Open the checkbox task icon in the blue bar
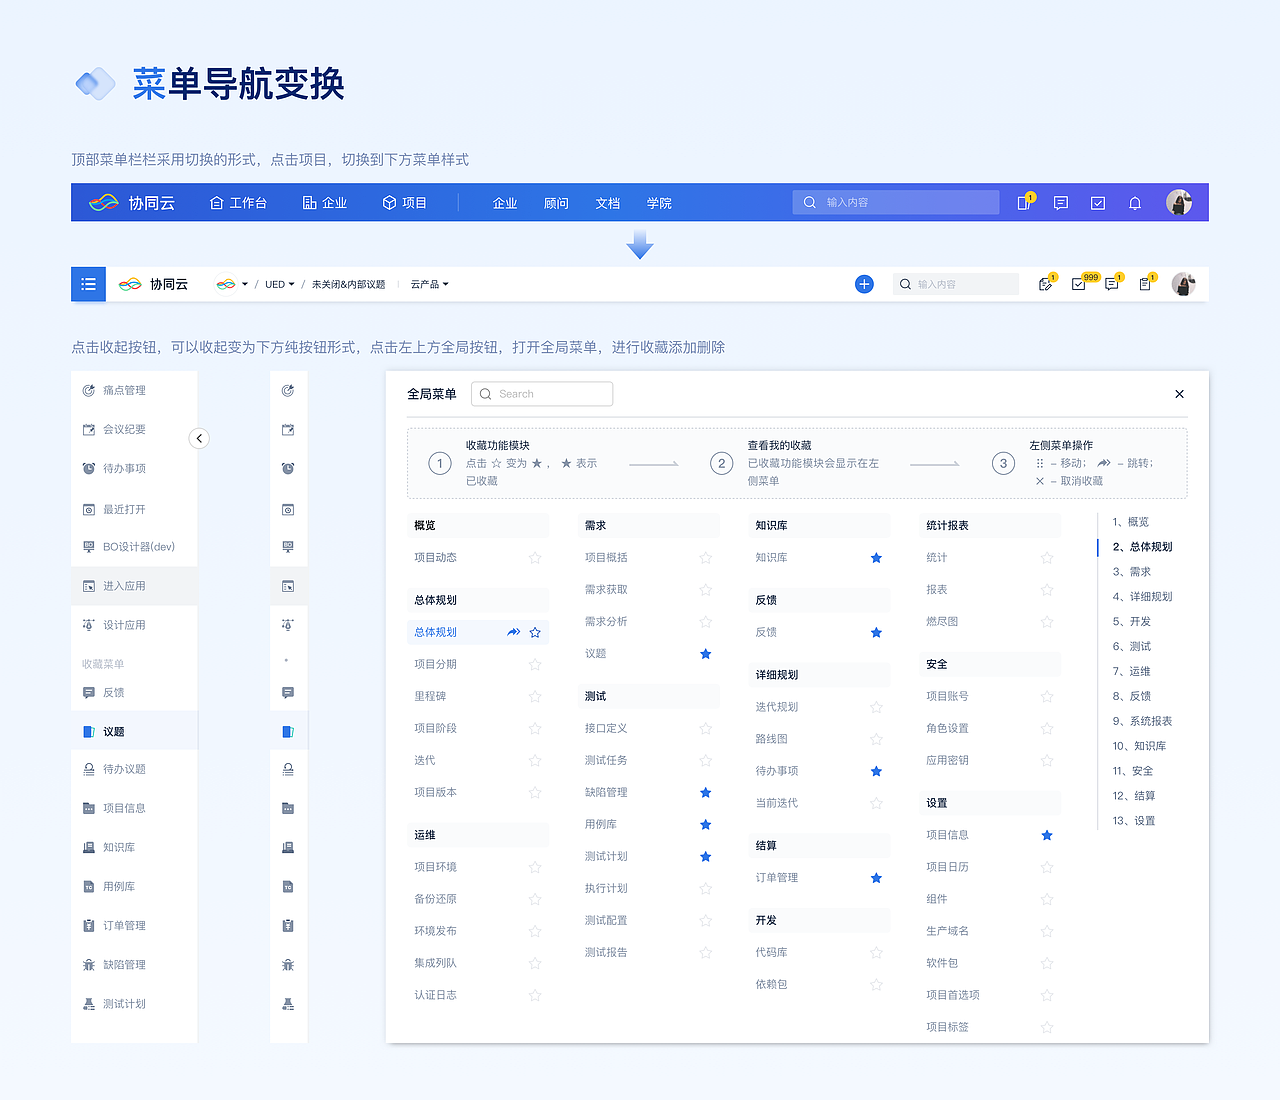 (x=1098, y=203)
